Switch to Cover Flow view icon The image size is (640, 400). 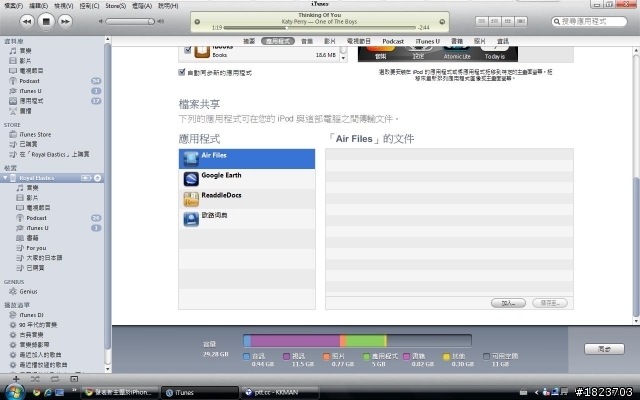[x=521, y=21]
